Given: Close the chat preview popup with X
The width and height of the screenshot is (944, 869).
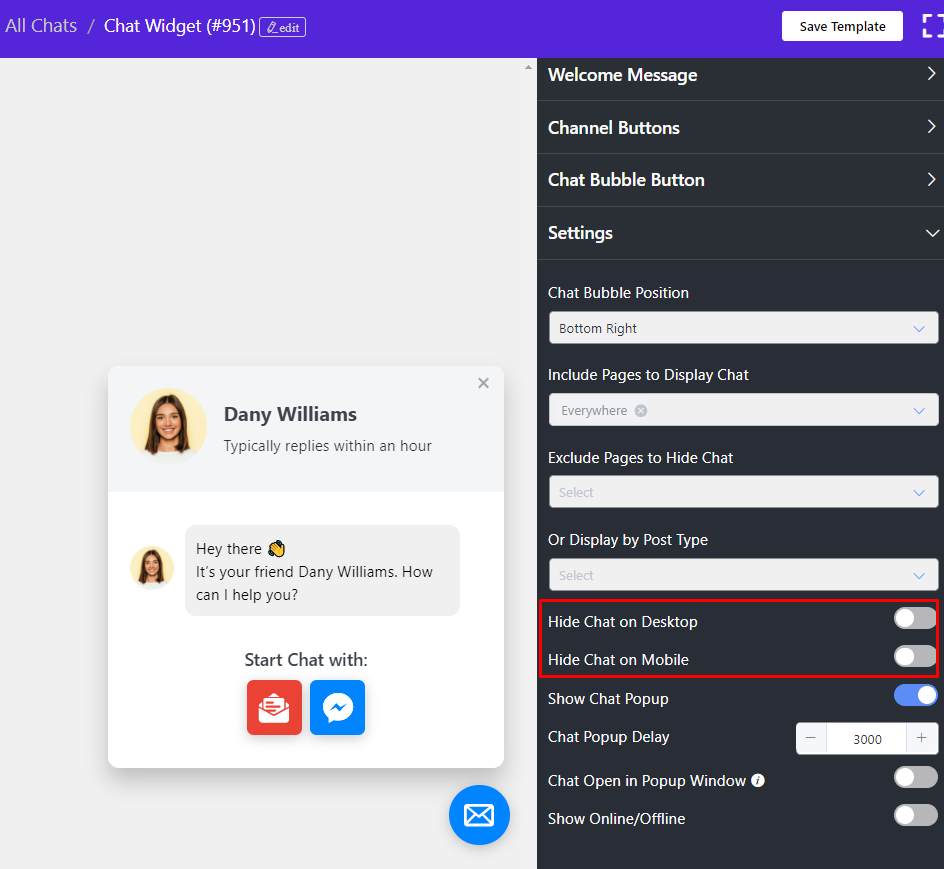Looking at the screenshot, I should point(483,383).
